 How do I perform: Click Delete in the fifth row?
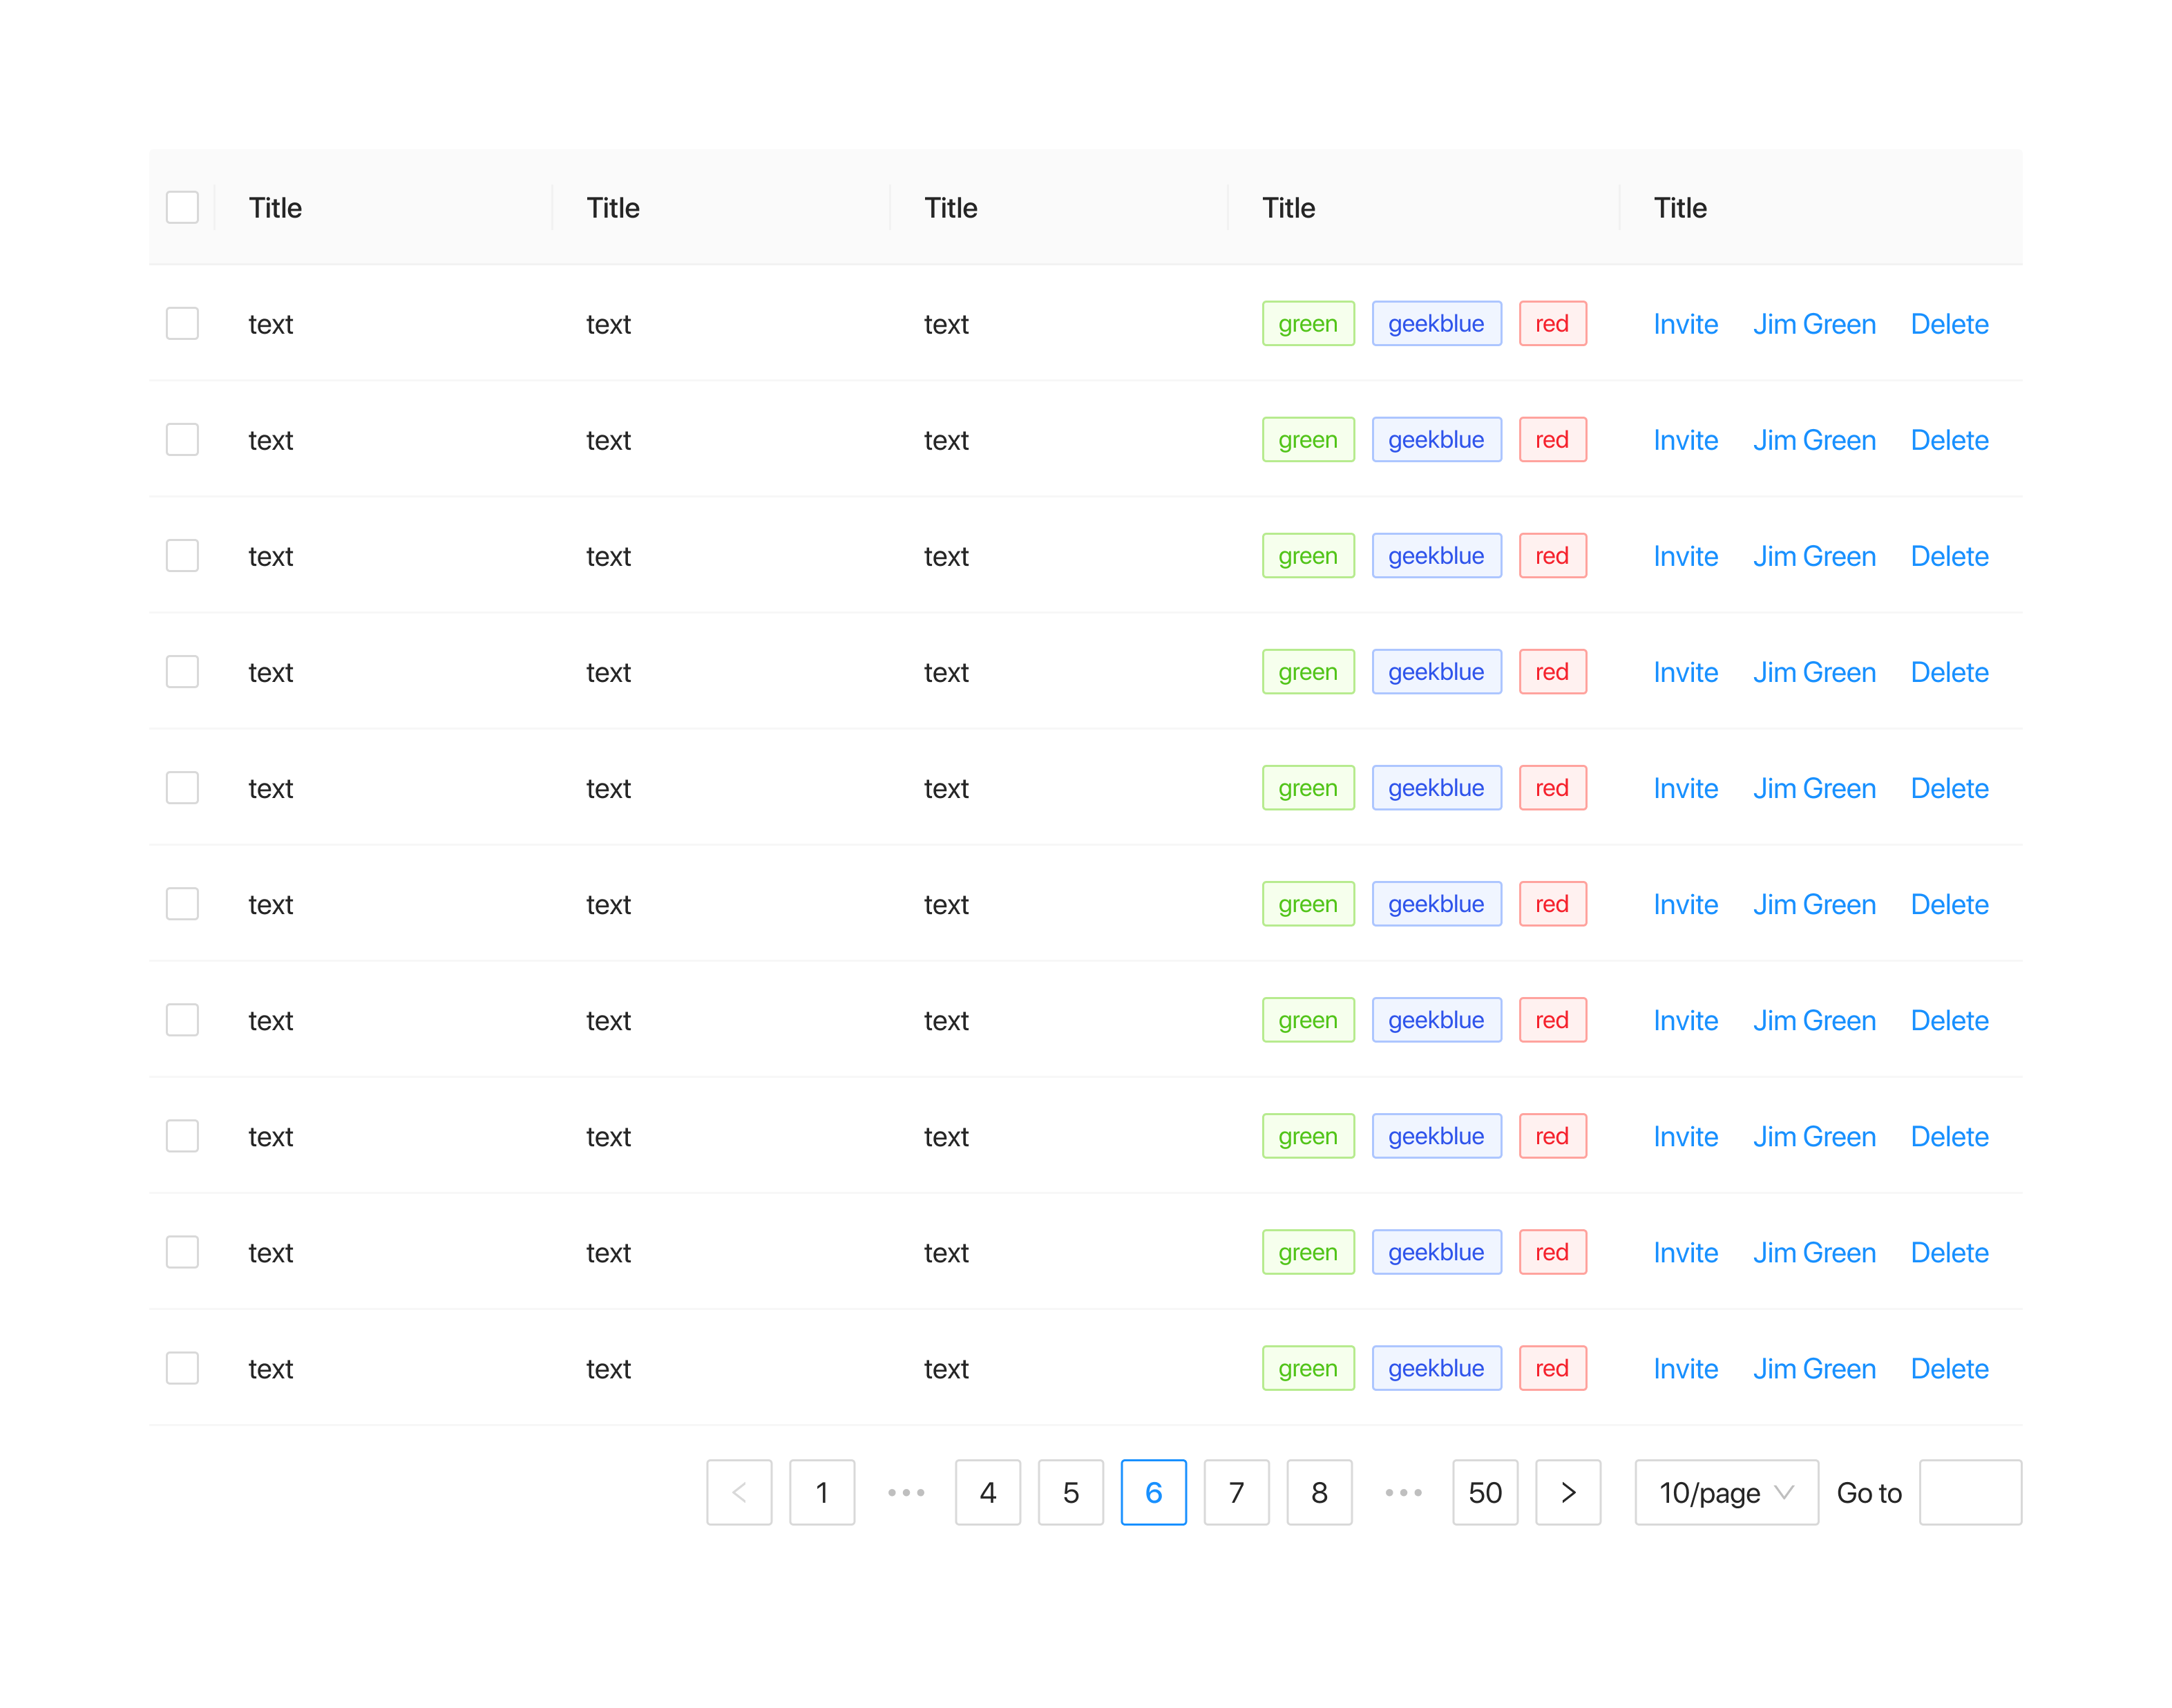pyautogui.click(x=1949, y=788)
